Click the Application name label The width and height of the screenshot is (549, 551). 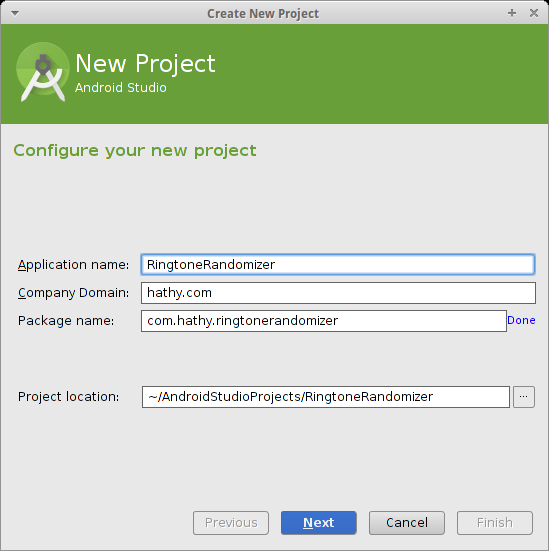point(73,265)
